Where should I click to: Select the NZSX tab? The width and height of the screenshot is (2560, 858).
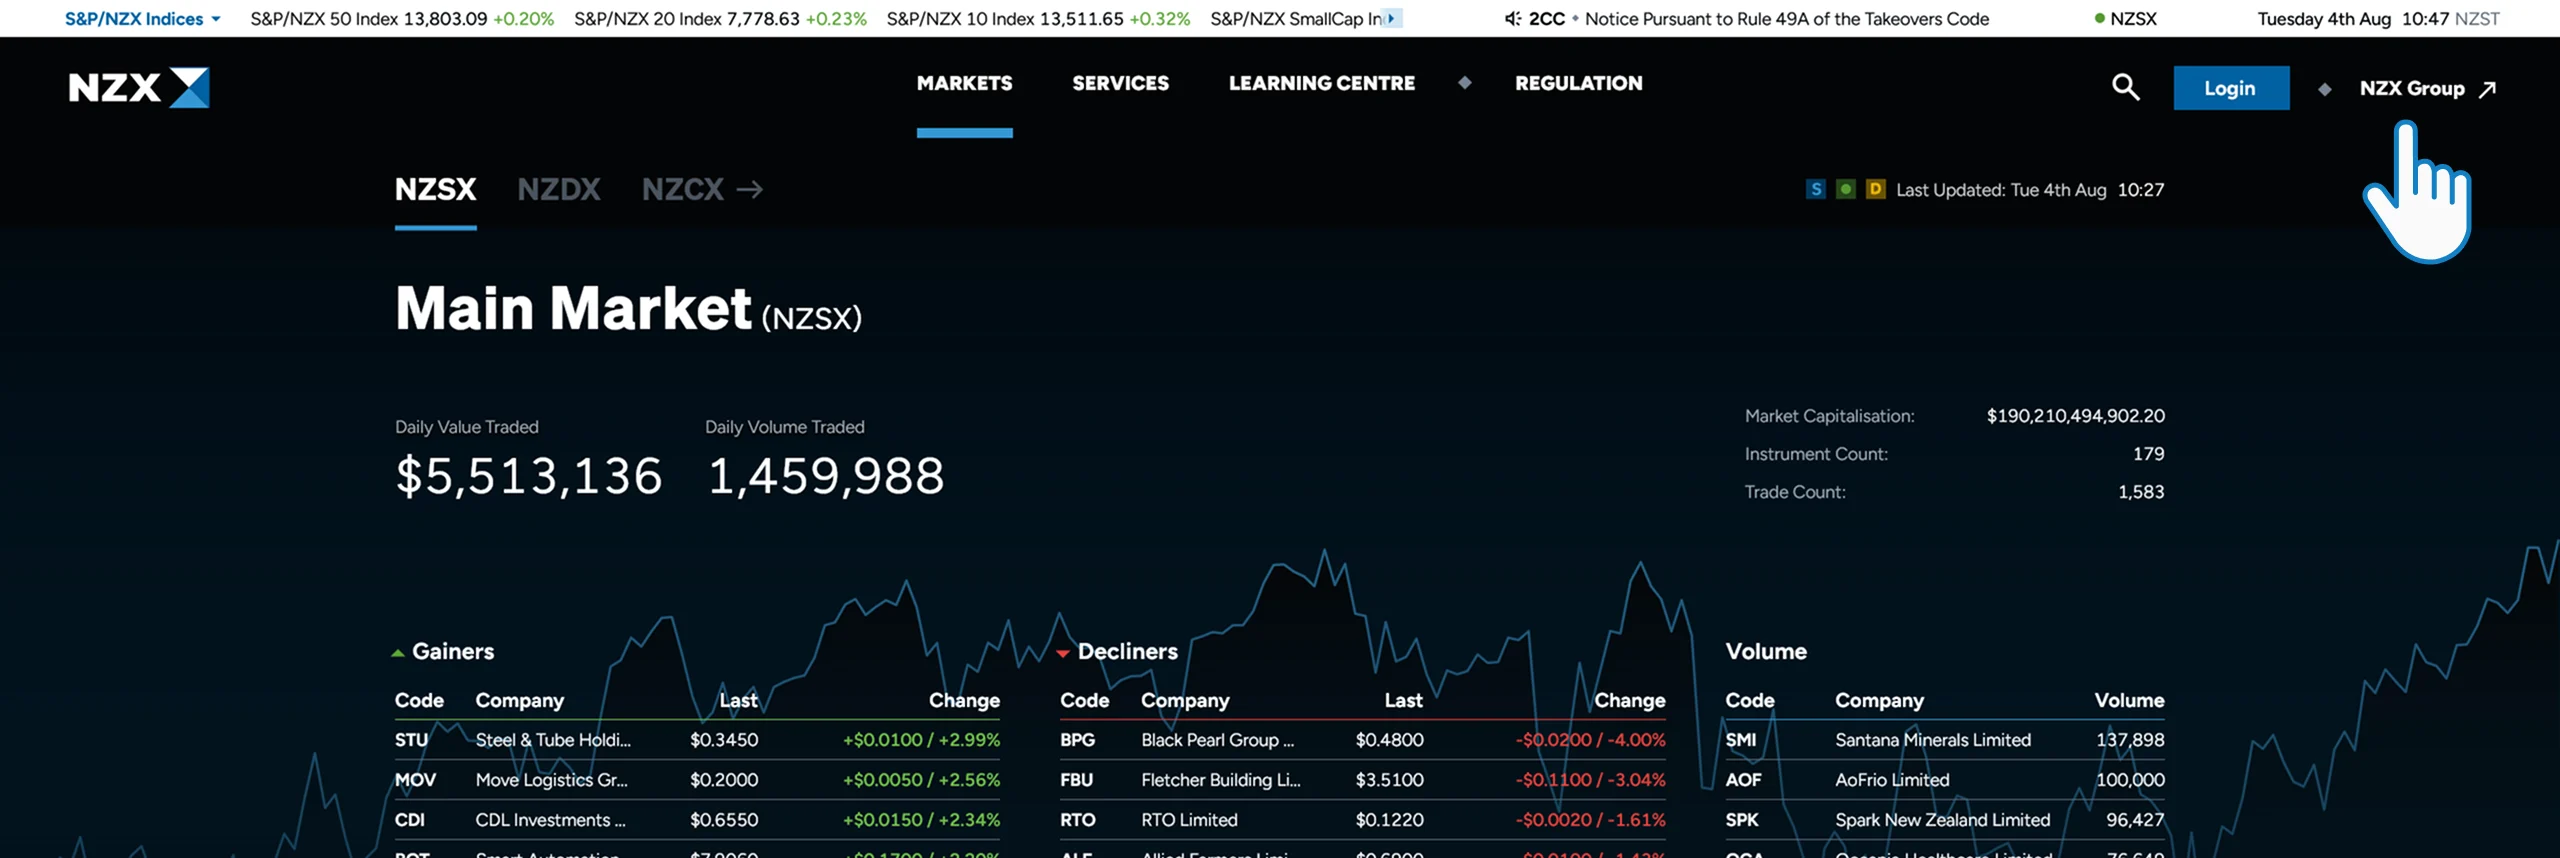click(x=436, y=189)
